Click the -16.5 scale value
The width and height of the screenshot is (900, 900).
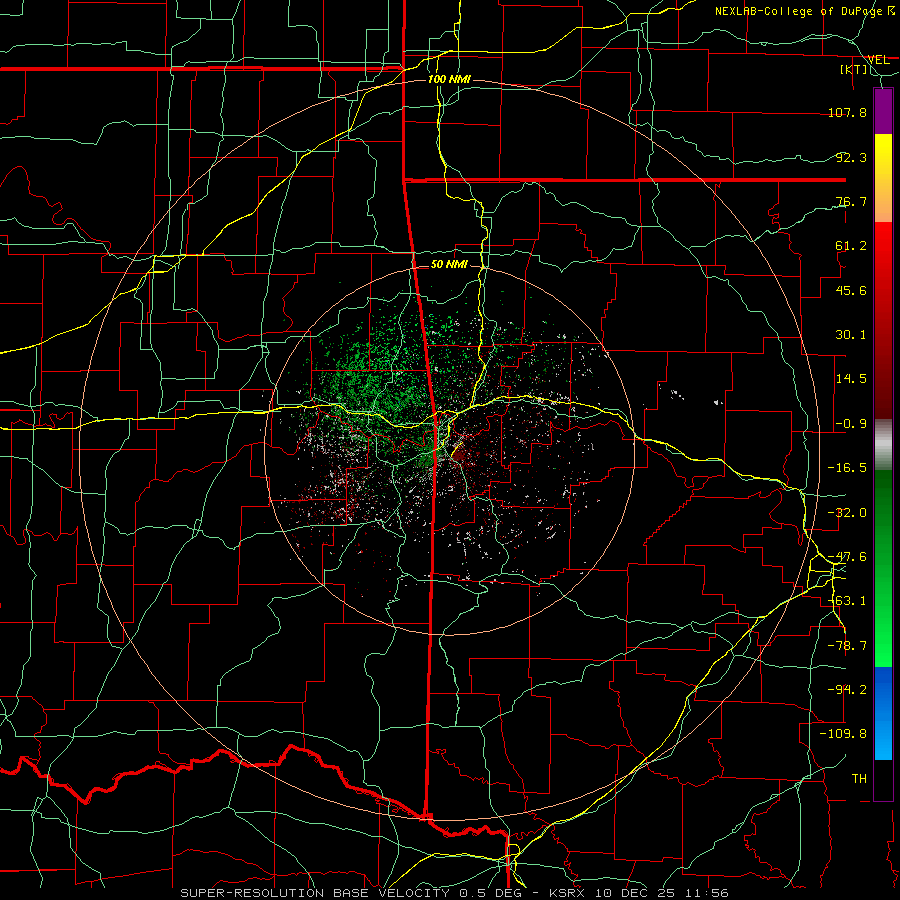tap(847, 468)
